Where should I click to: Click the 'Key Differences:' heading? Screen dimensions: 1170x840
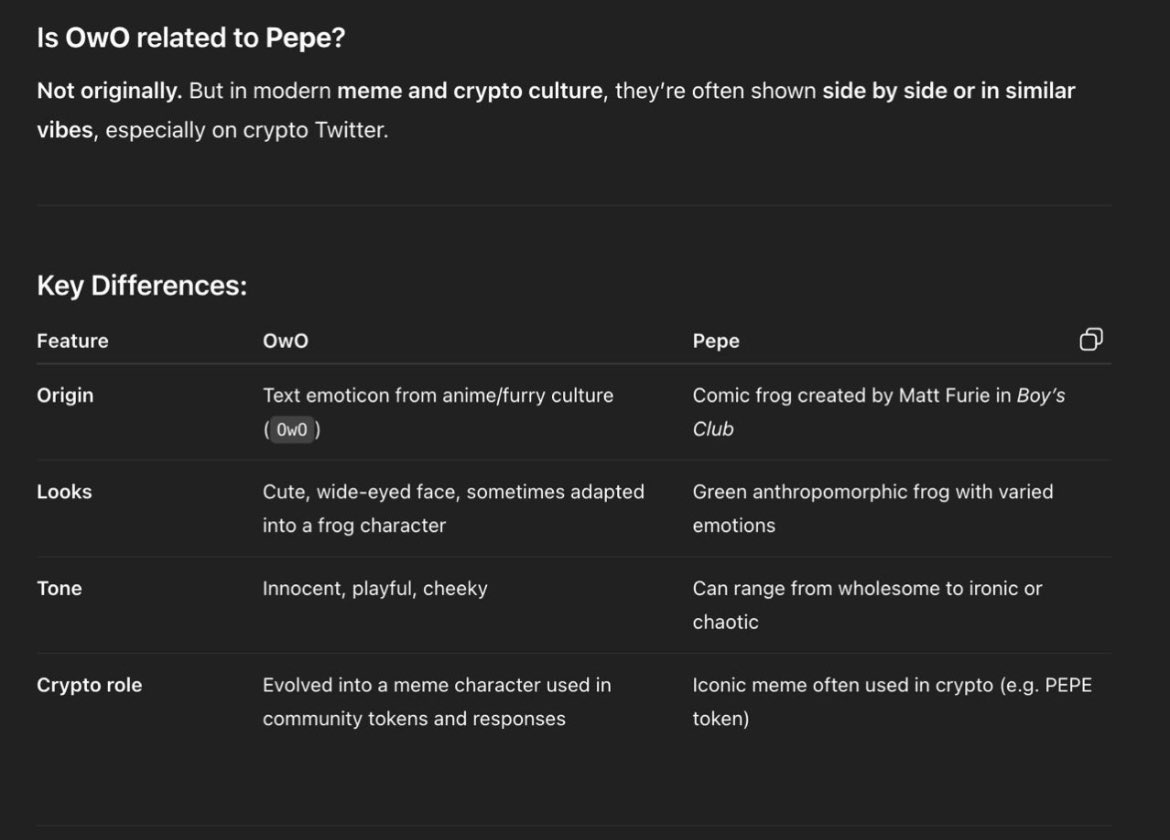coord(142,286)
